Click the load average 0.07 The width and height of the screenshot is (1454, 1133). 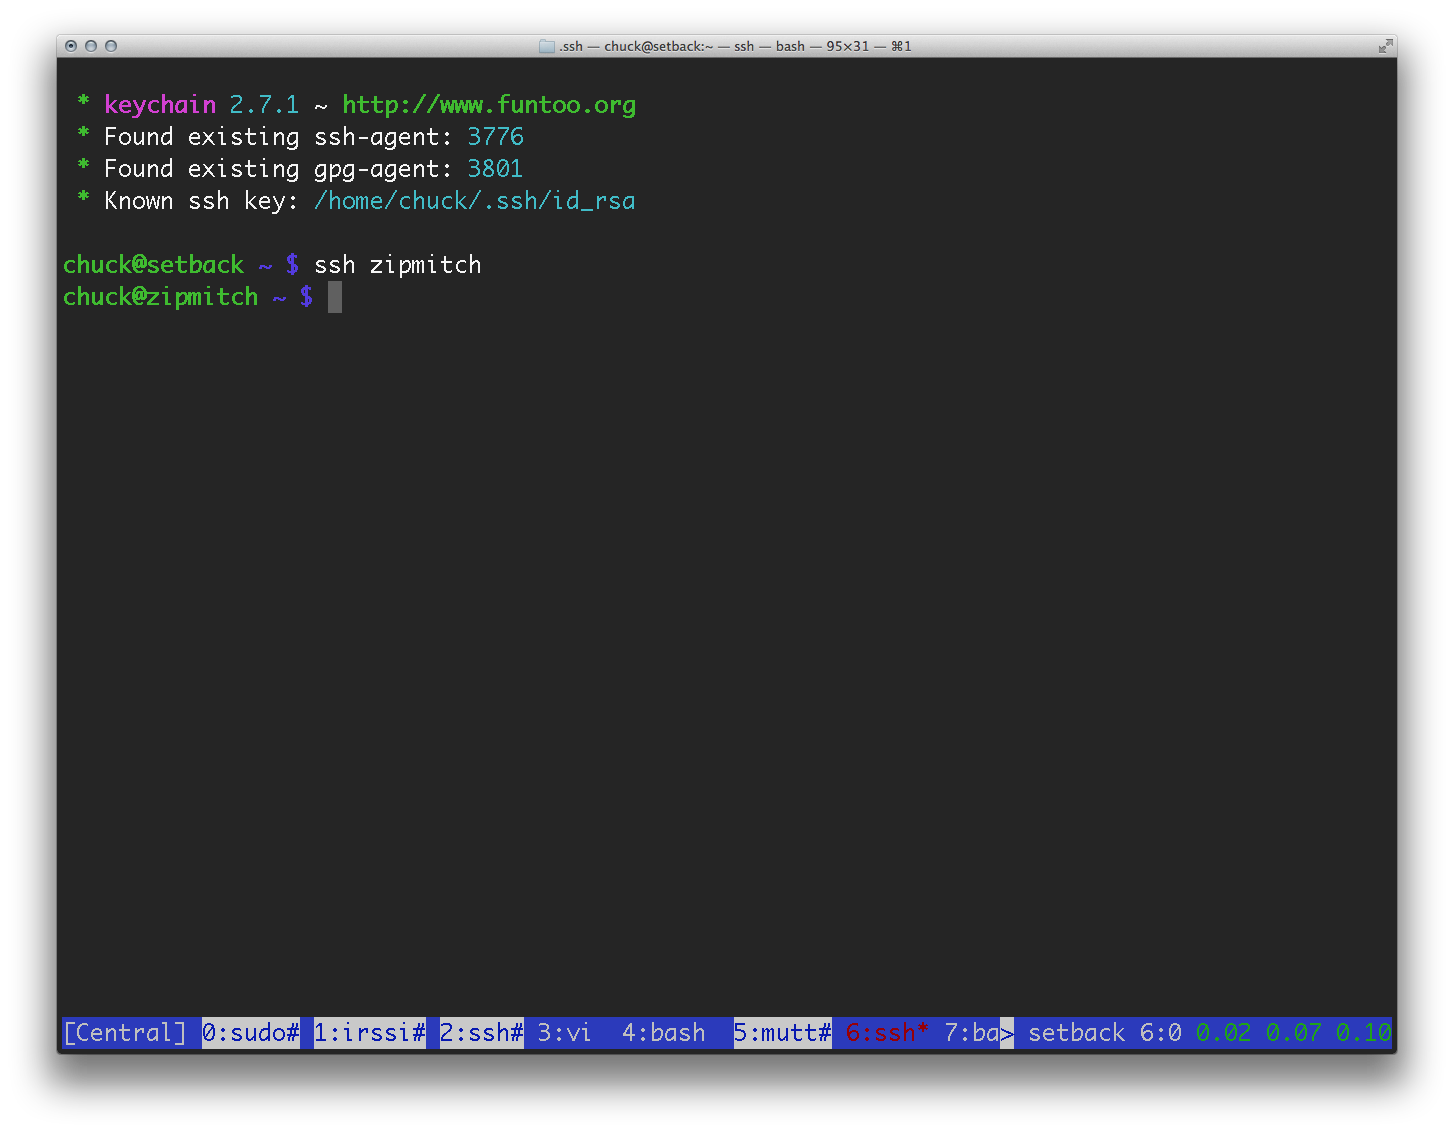(x=1294, y=1033)
